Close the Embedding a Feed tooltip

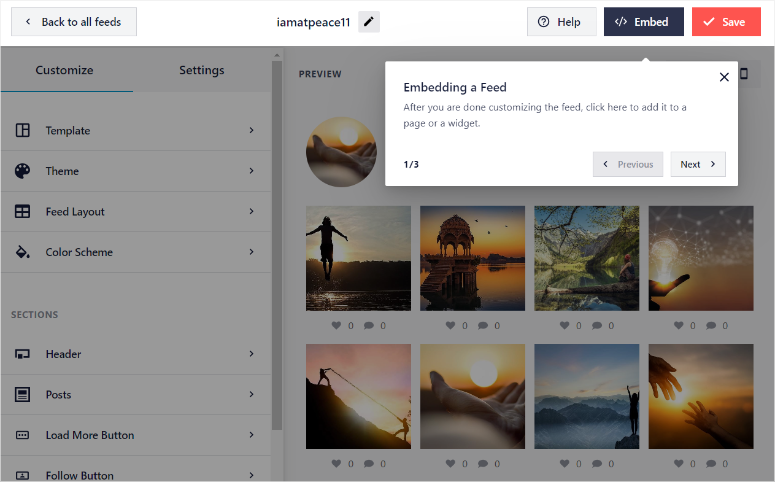click(x=724, y=77)
